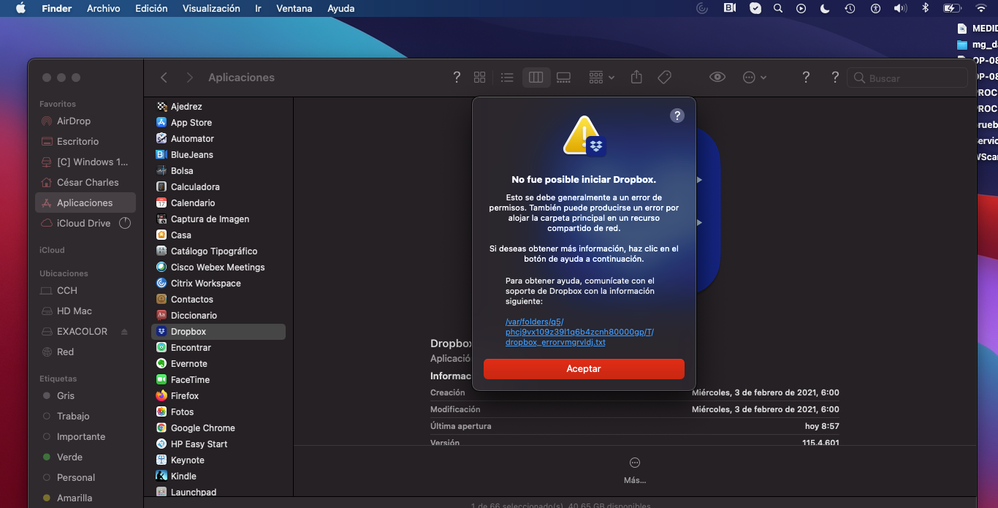Go back in Finder navigation
The height and width of the screenshot is (508, 998).
(x=164, y=77)
